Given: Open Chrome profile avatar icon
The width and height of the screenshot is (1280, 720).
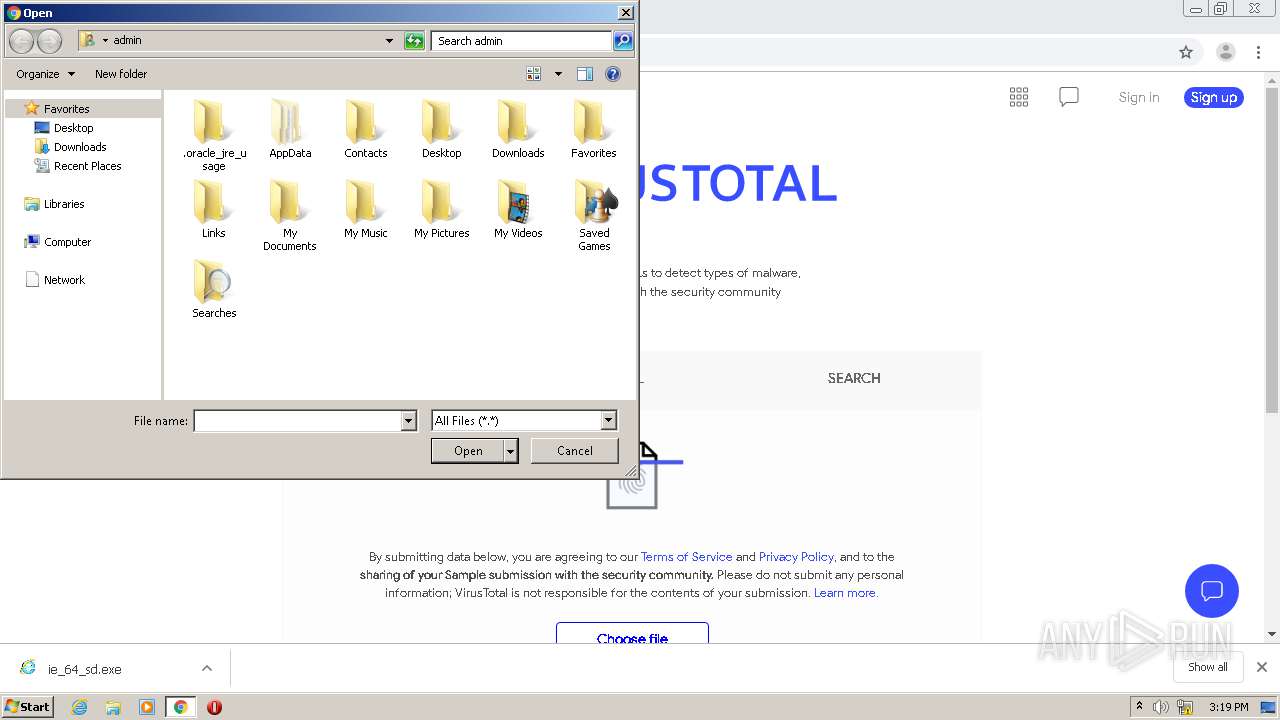Looking at the screenshot, I should (x=1225, y=52).
